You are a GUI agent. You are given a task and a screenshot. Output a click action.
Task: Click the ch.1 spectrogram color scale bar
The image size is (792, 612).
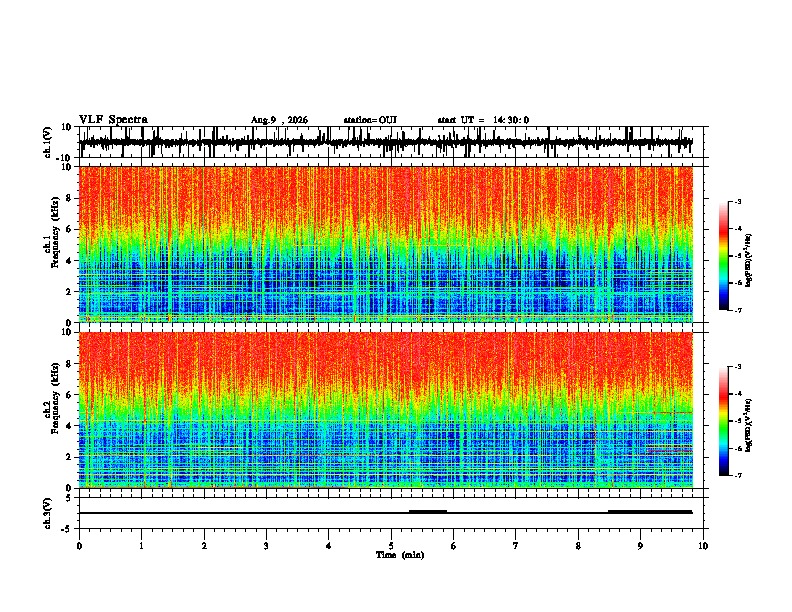(723, 256)
